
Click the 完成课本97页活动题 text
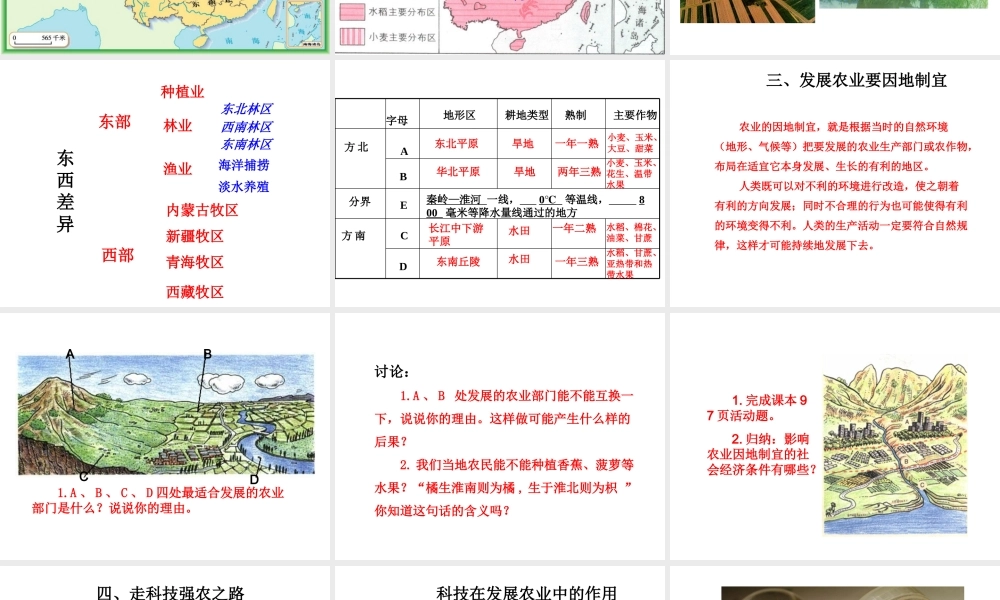point(757,408)
